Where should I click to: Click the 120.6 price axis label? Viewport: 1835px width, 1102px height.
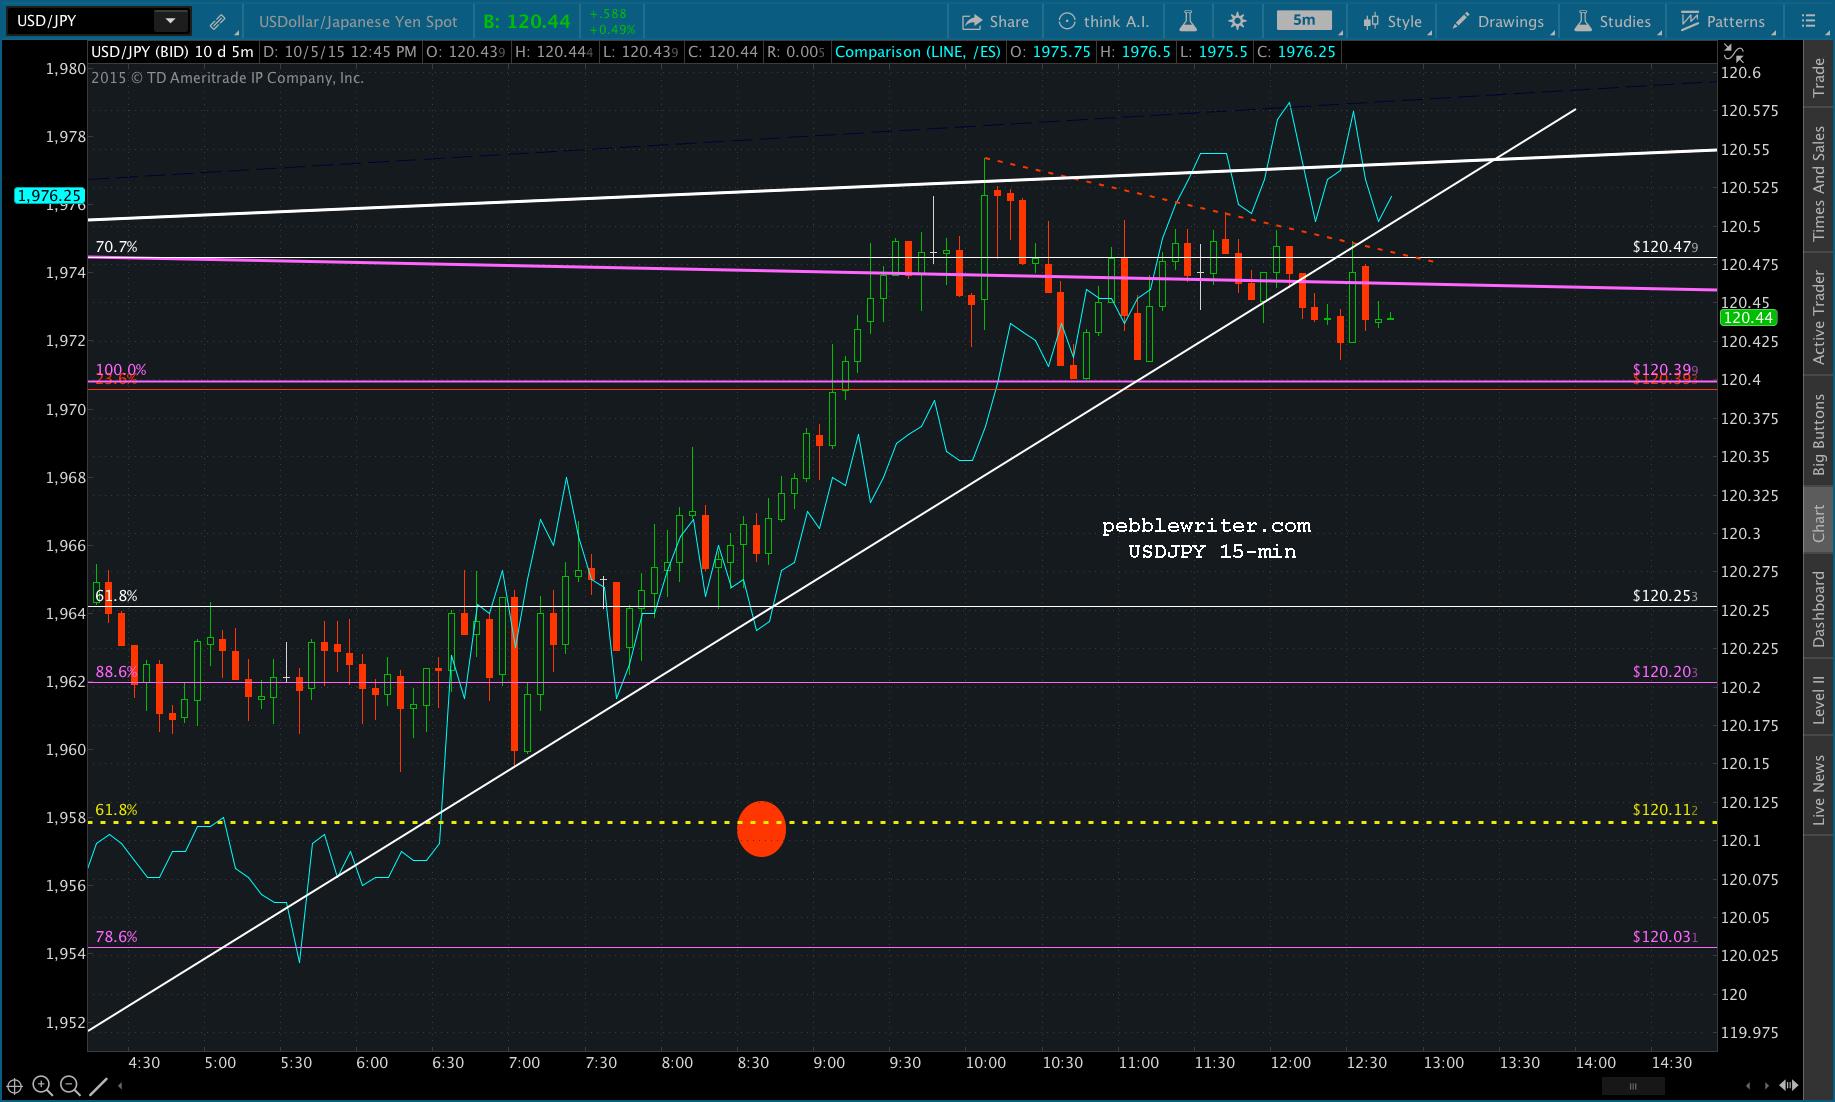coord(1741,73)
